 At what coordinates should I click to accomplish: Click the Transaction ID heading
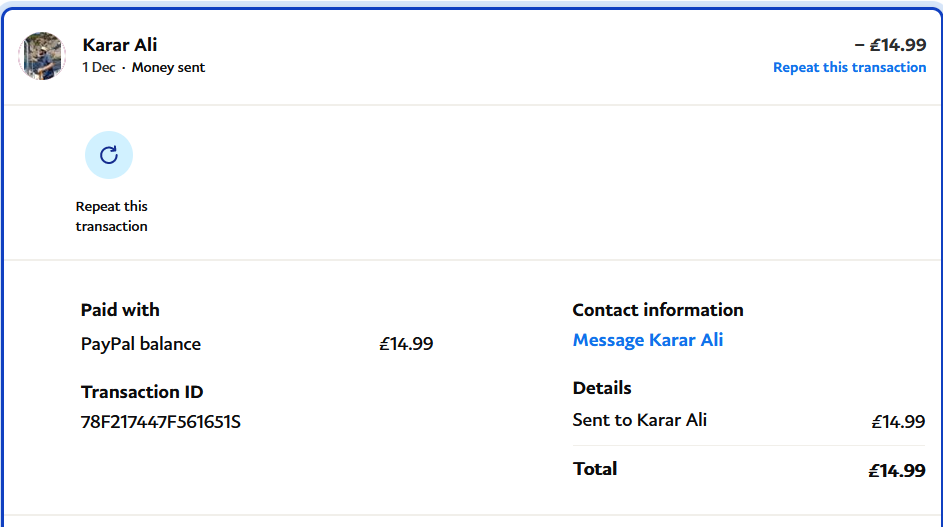(142, 392)
